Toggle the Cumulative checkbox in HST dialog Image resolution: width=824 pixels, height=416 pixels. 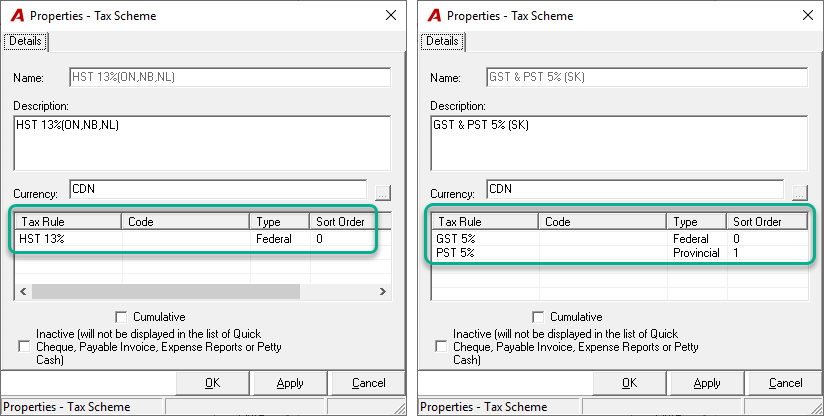pyautogui.click(x=121, y=317)
